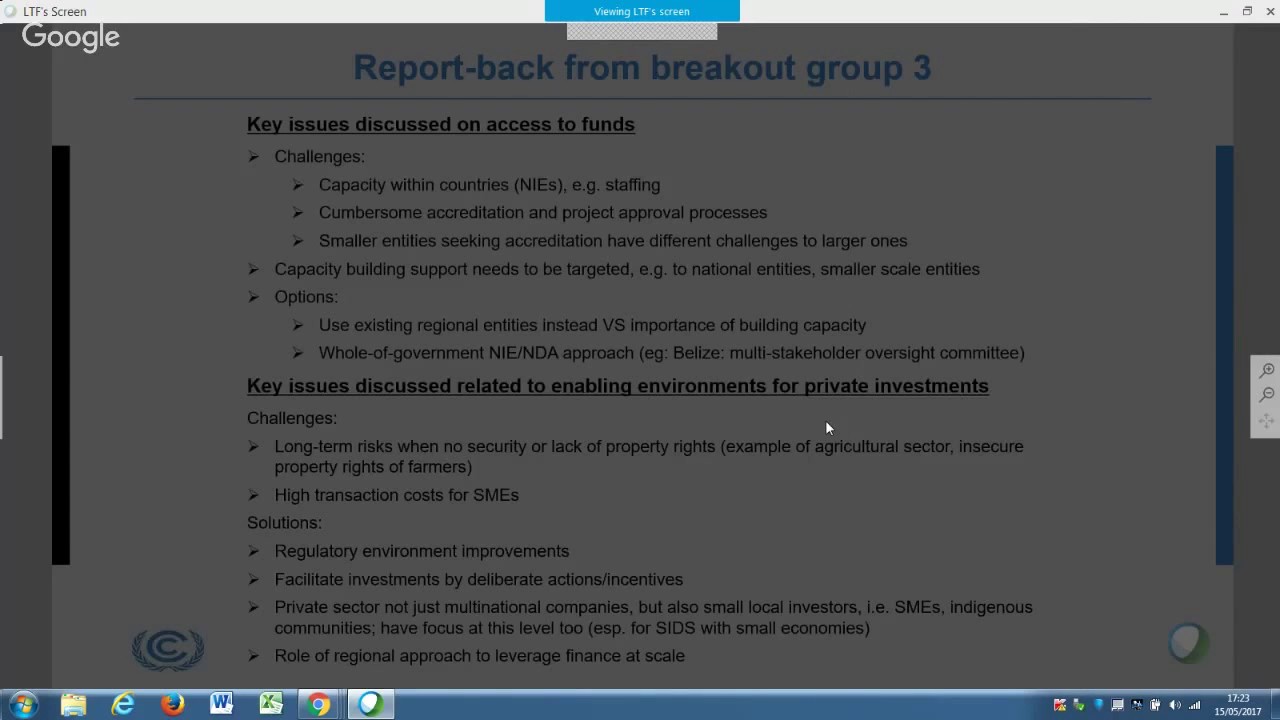Open the volume speaker tray control
This screenshot has width=1280, height=720.
coord(1175,705)
